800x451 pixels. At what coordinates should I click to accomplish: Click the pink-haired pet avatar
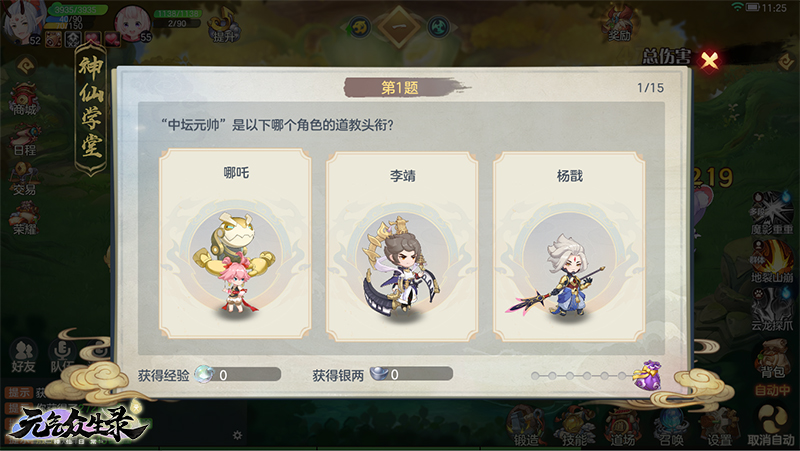tap(133, 23)
